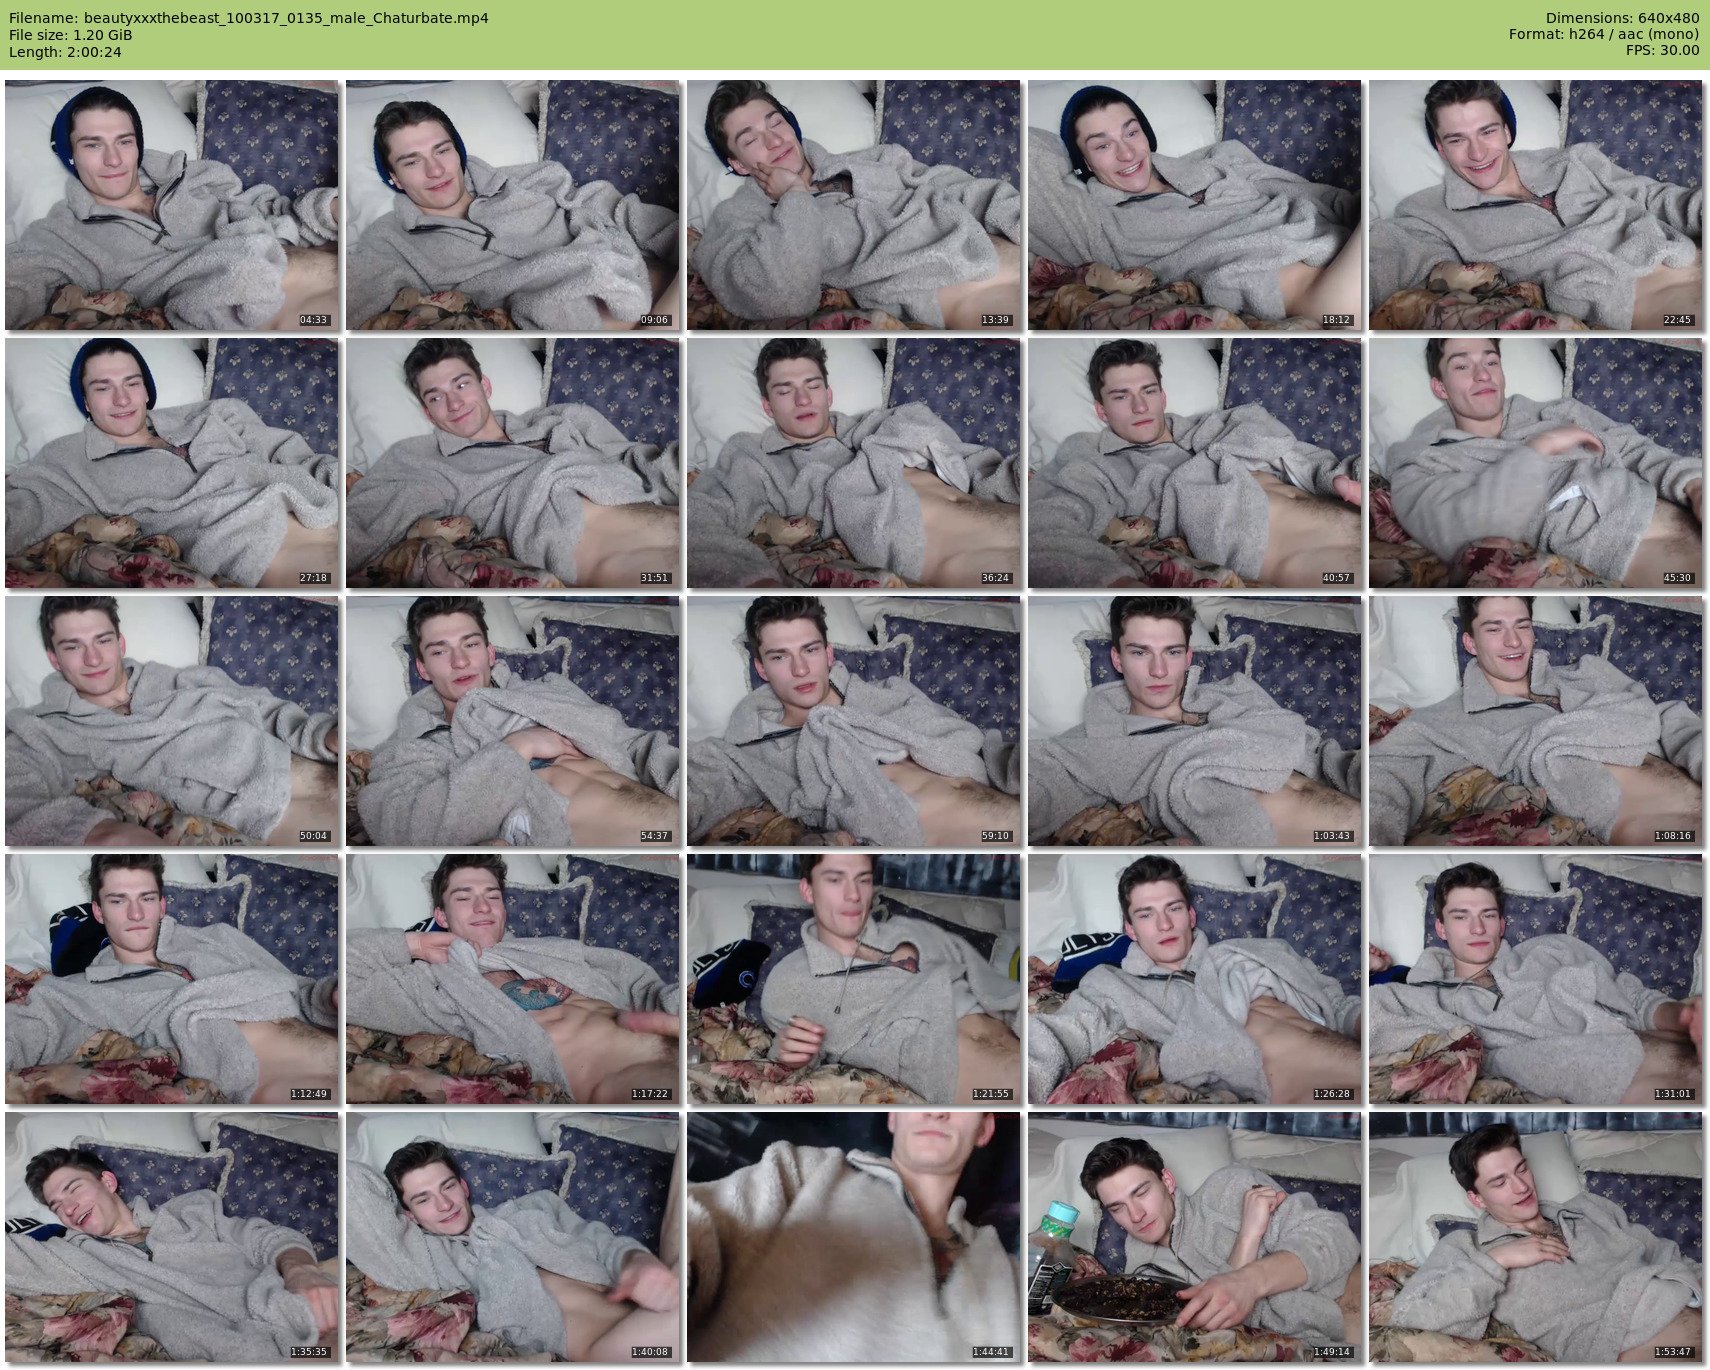
Task: Select the 'Dimensions: 640x480' text
Action: point(1622,18)
